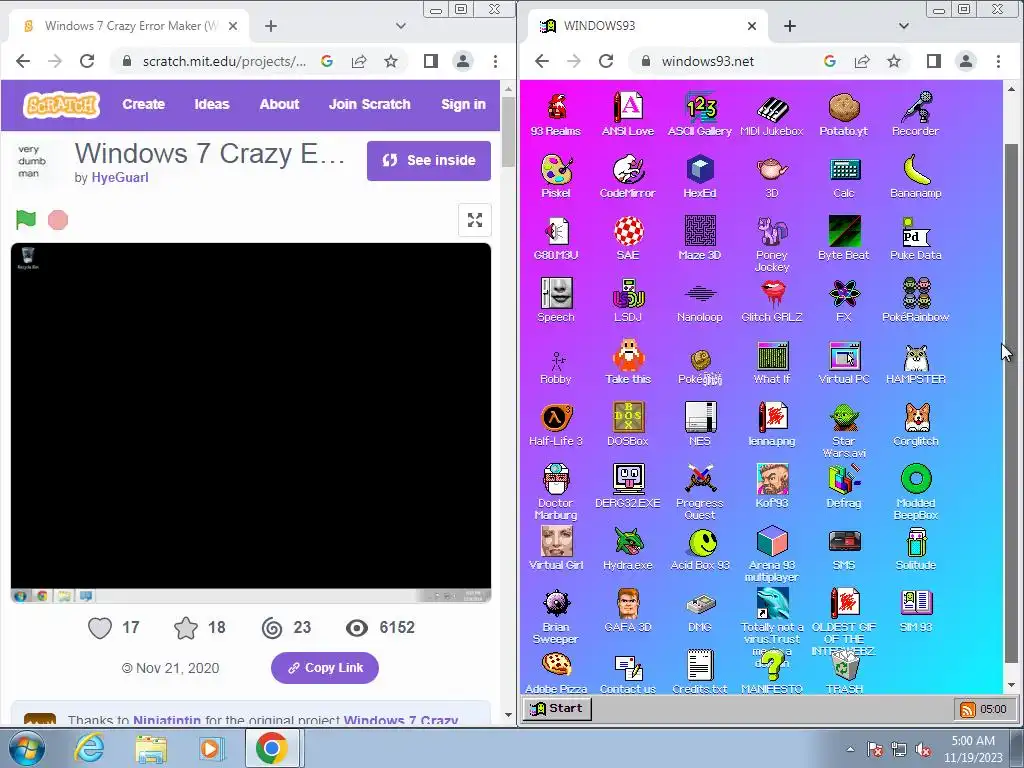The image size is (1024, 768).
Task: Open the Solitude icon
Action: pos(916,548)
